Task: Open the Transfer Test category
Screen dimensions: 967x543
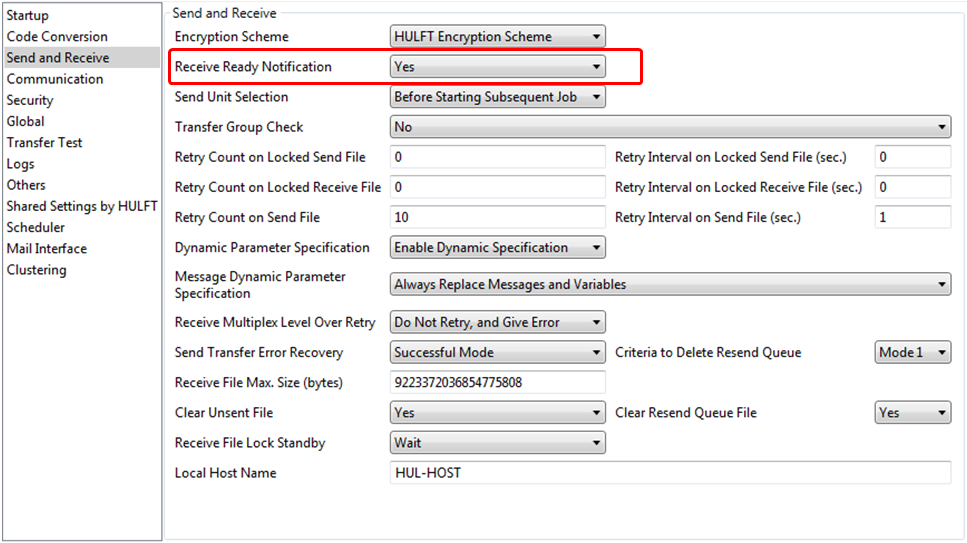Action: (x=44, y=142)
